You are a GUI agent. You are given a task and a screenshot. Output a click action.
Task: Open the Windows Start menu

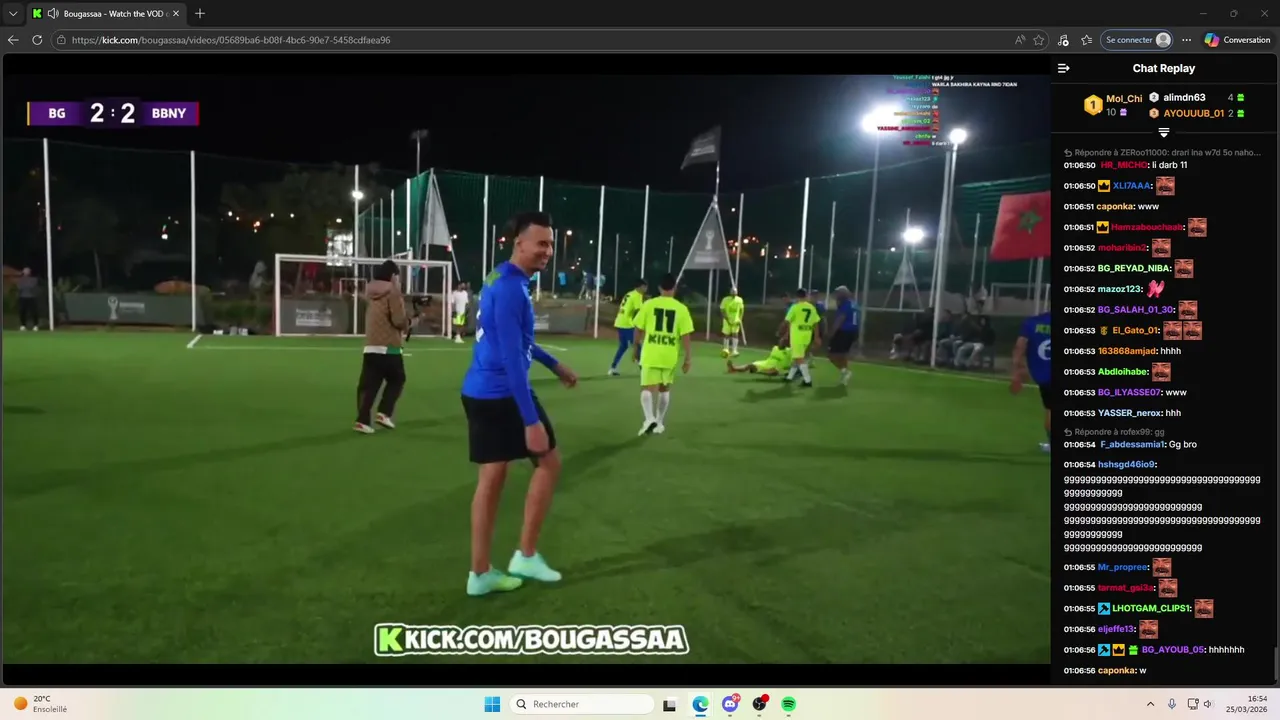click(492, 704)
